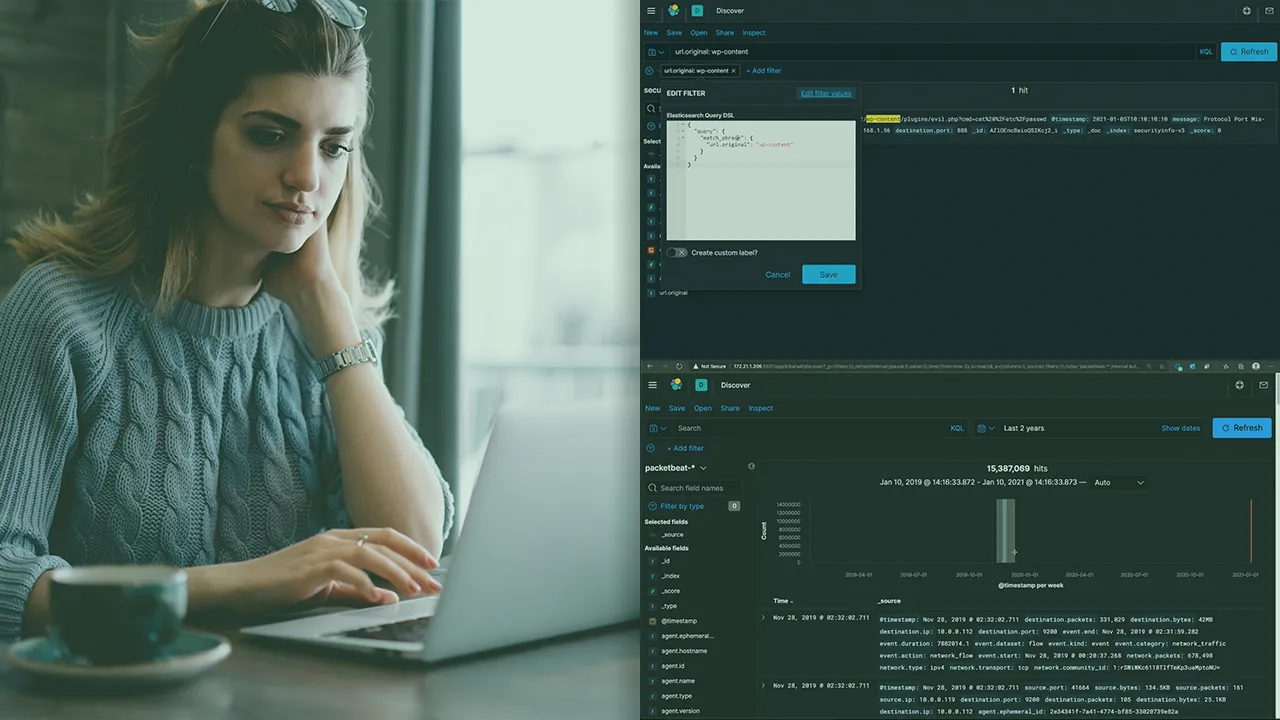Select _source in Selected fields
This screenshot has height=720, width=1280.
pos(672,535)
